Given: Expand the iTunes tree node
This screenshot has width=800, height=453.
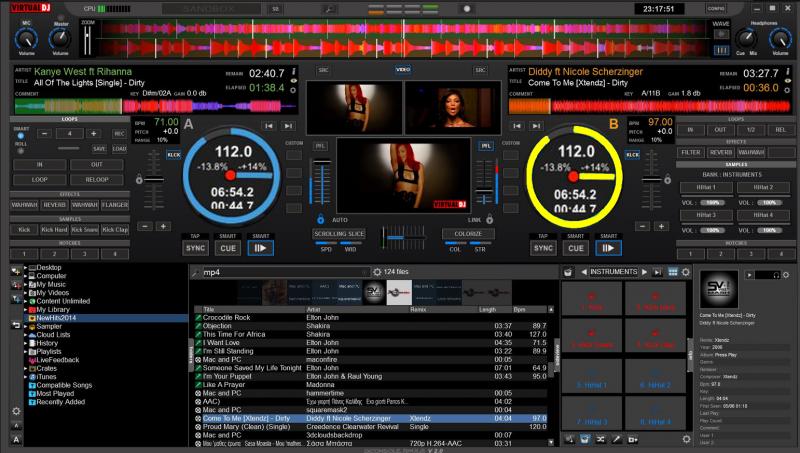Looking at the screenshot, I should (x=26, y=376).
